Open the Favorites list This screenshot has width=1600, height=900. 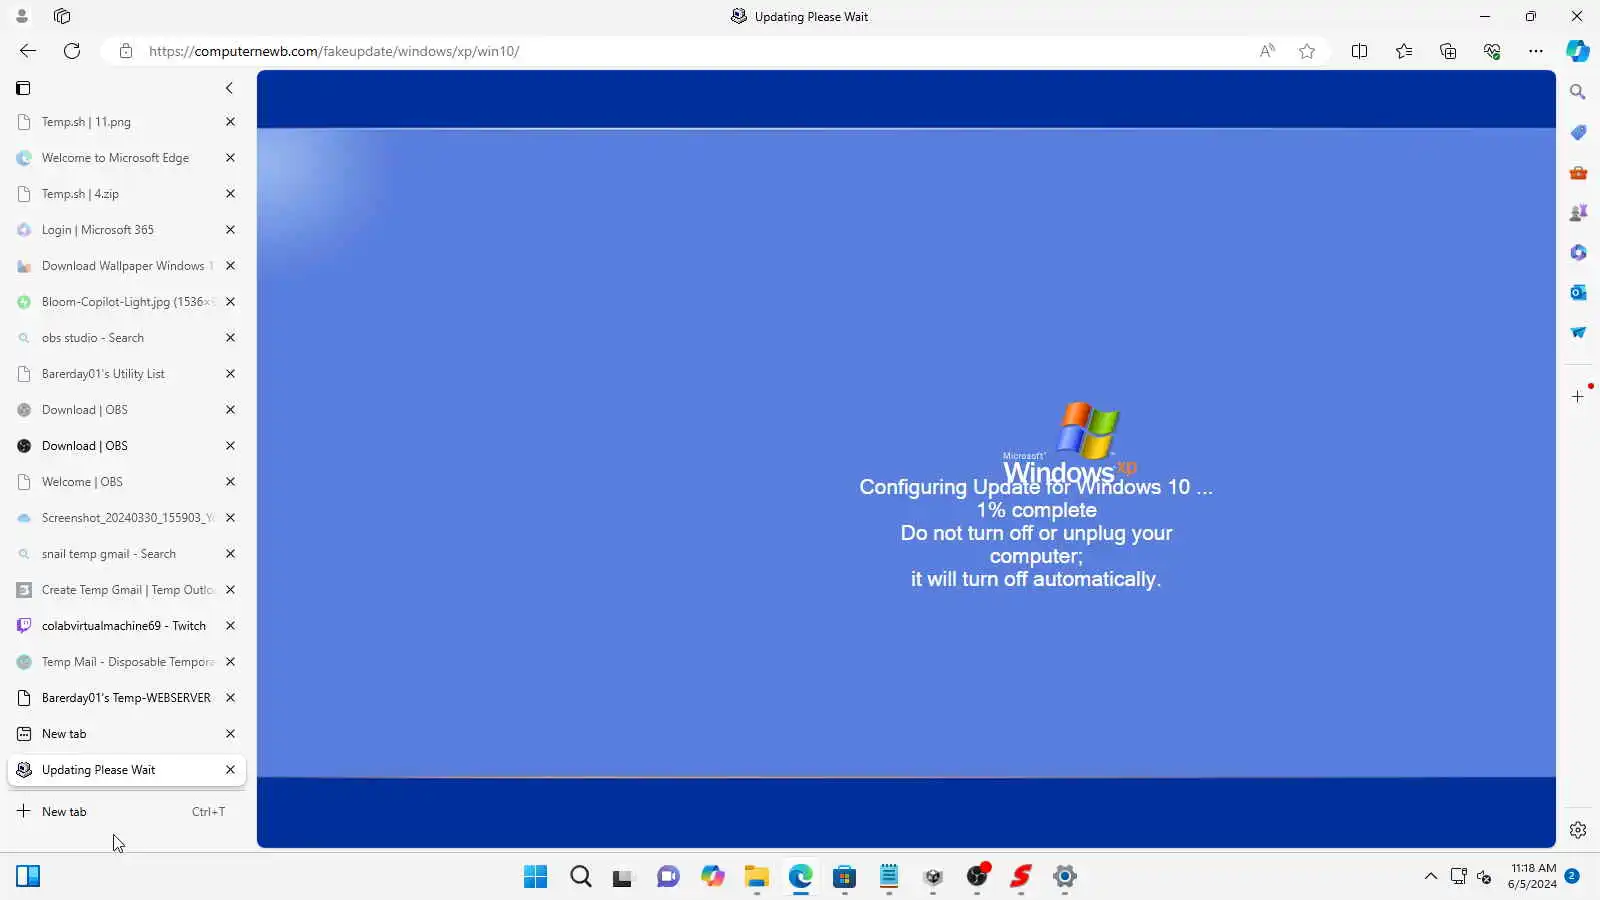pyautogui.click(x=1404, y=51)
